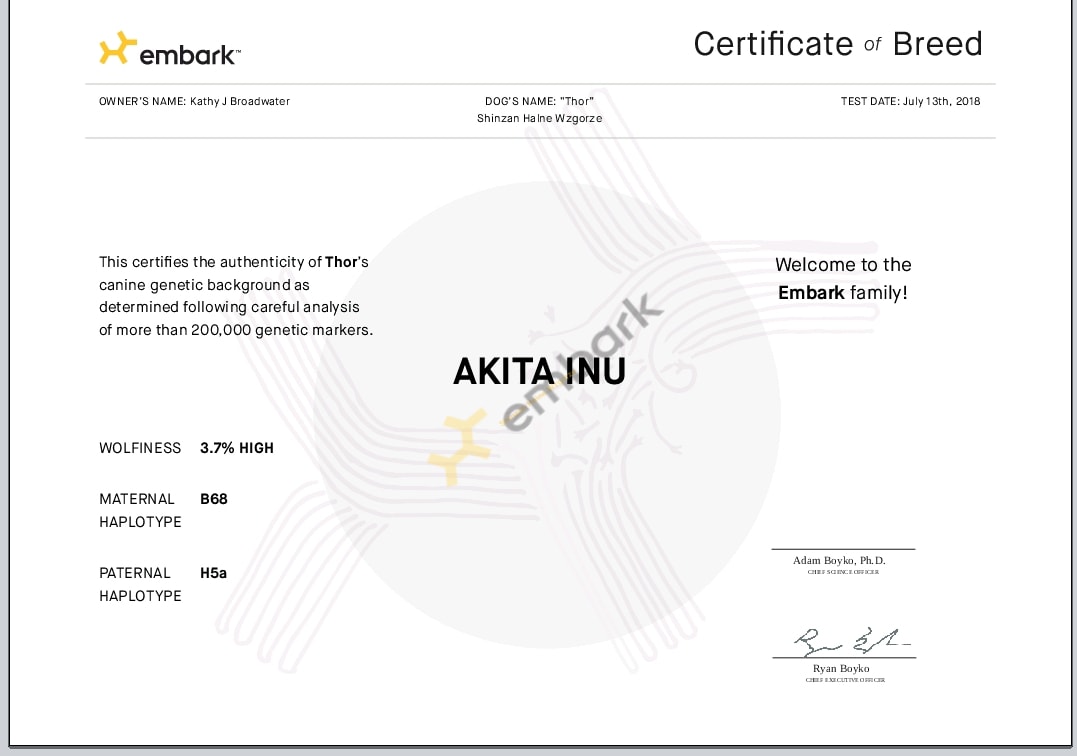Select the printed name "Ryan Boyko"

coord(841,668)
